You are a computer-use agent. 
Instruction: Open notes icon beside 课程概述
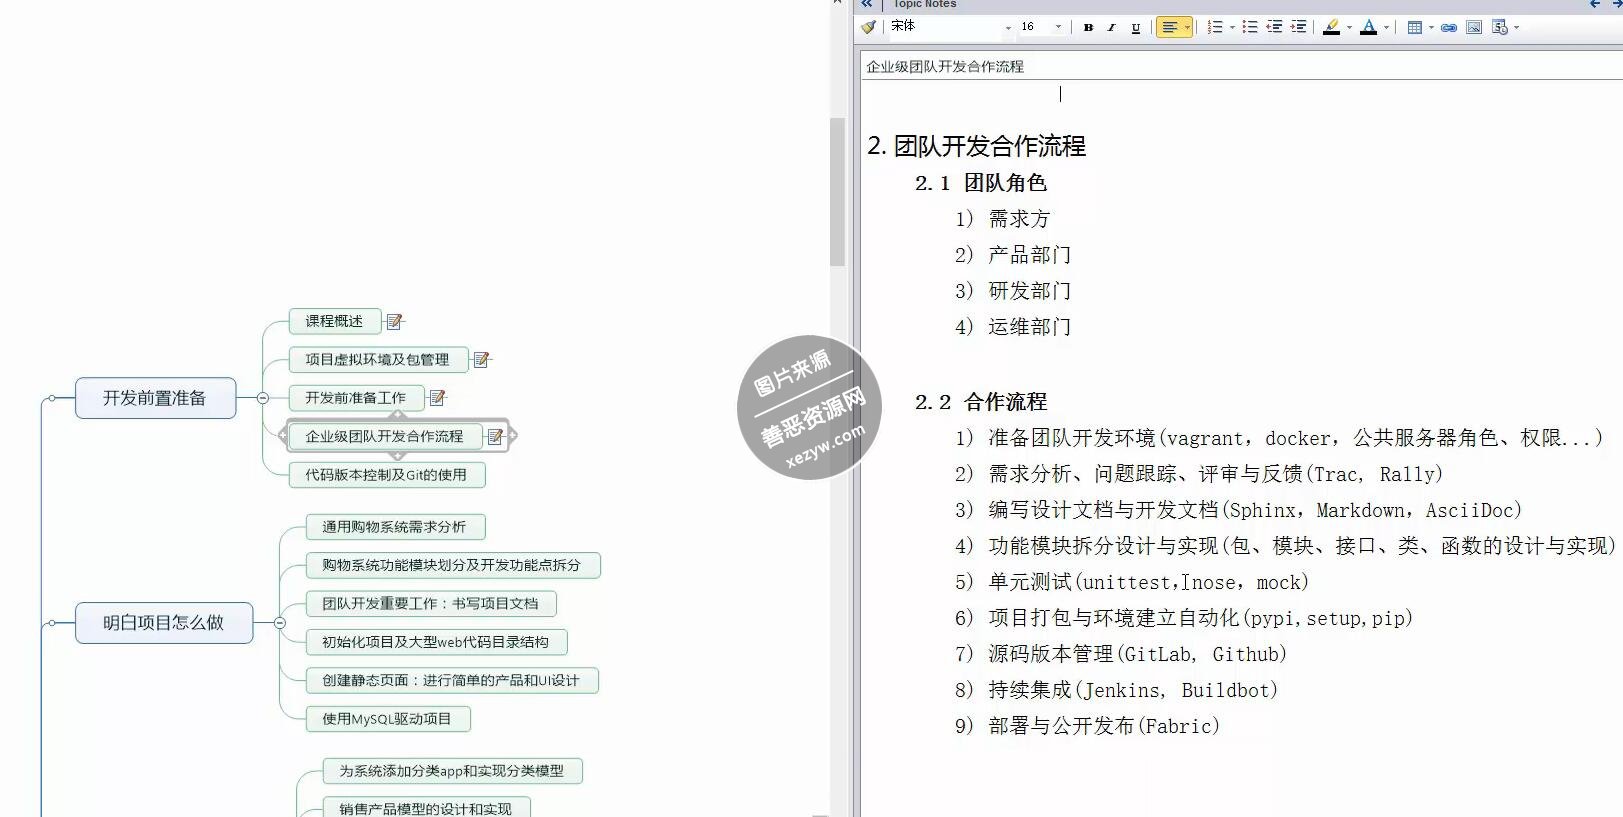[x=394, y=322]
